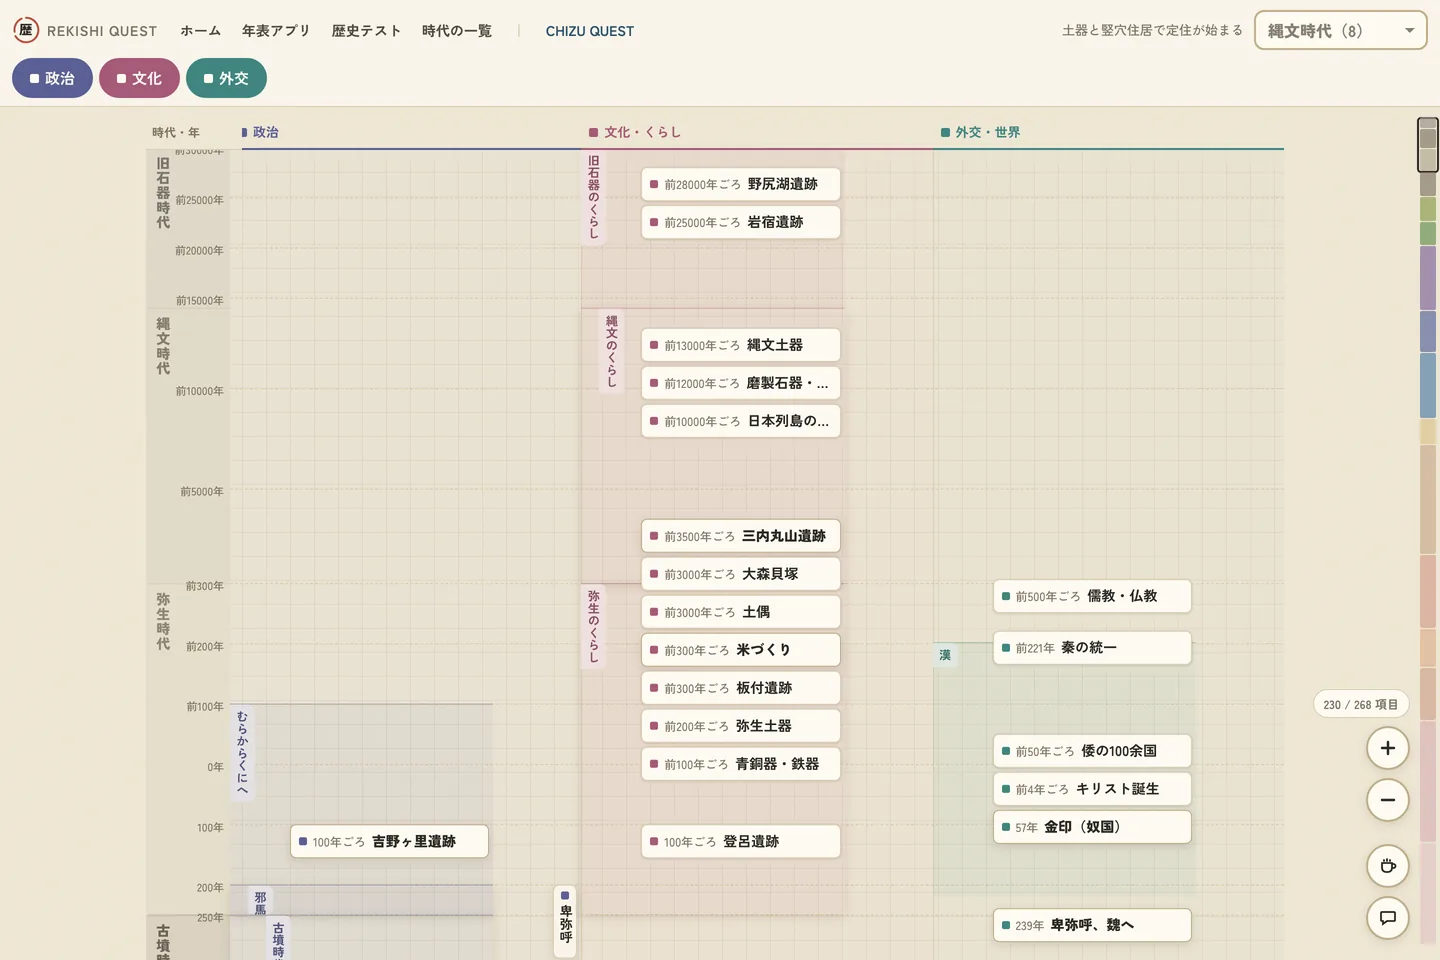Click the REKISHI QUEST logo icon

(26, 30)
